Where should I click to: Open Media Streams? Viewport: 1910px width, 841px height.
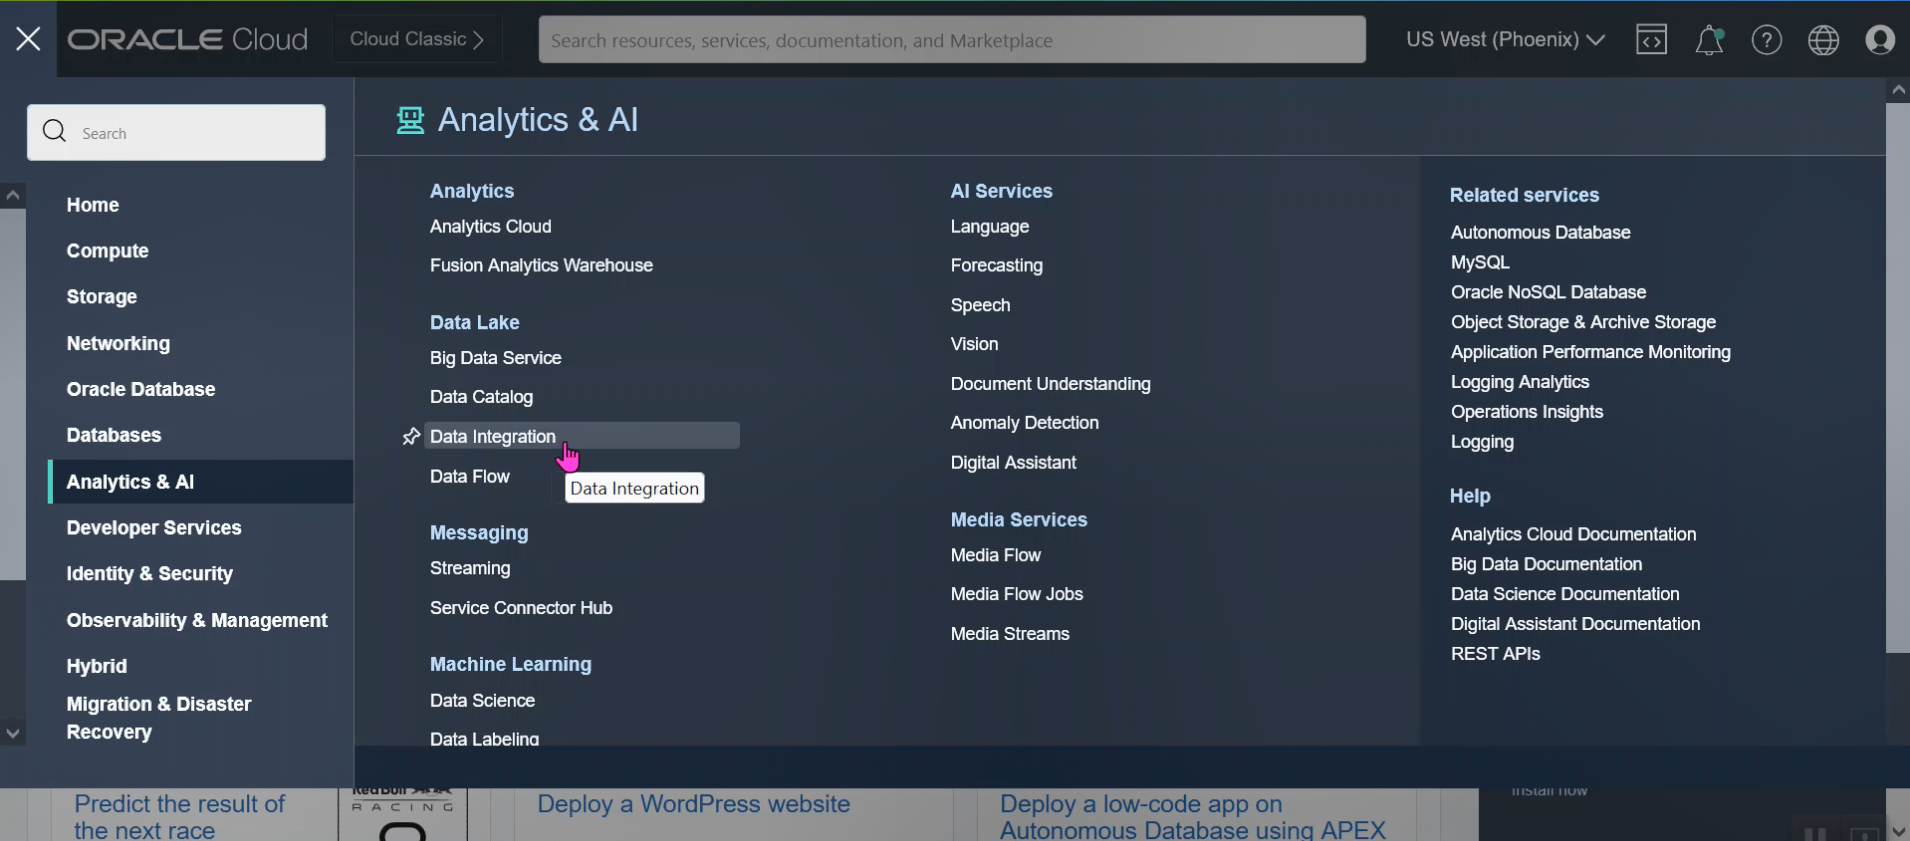point(1010,634)
